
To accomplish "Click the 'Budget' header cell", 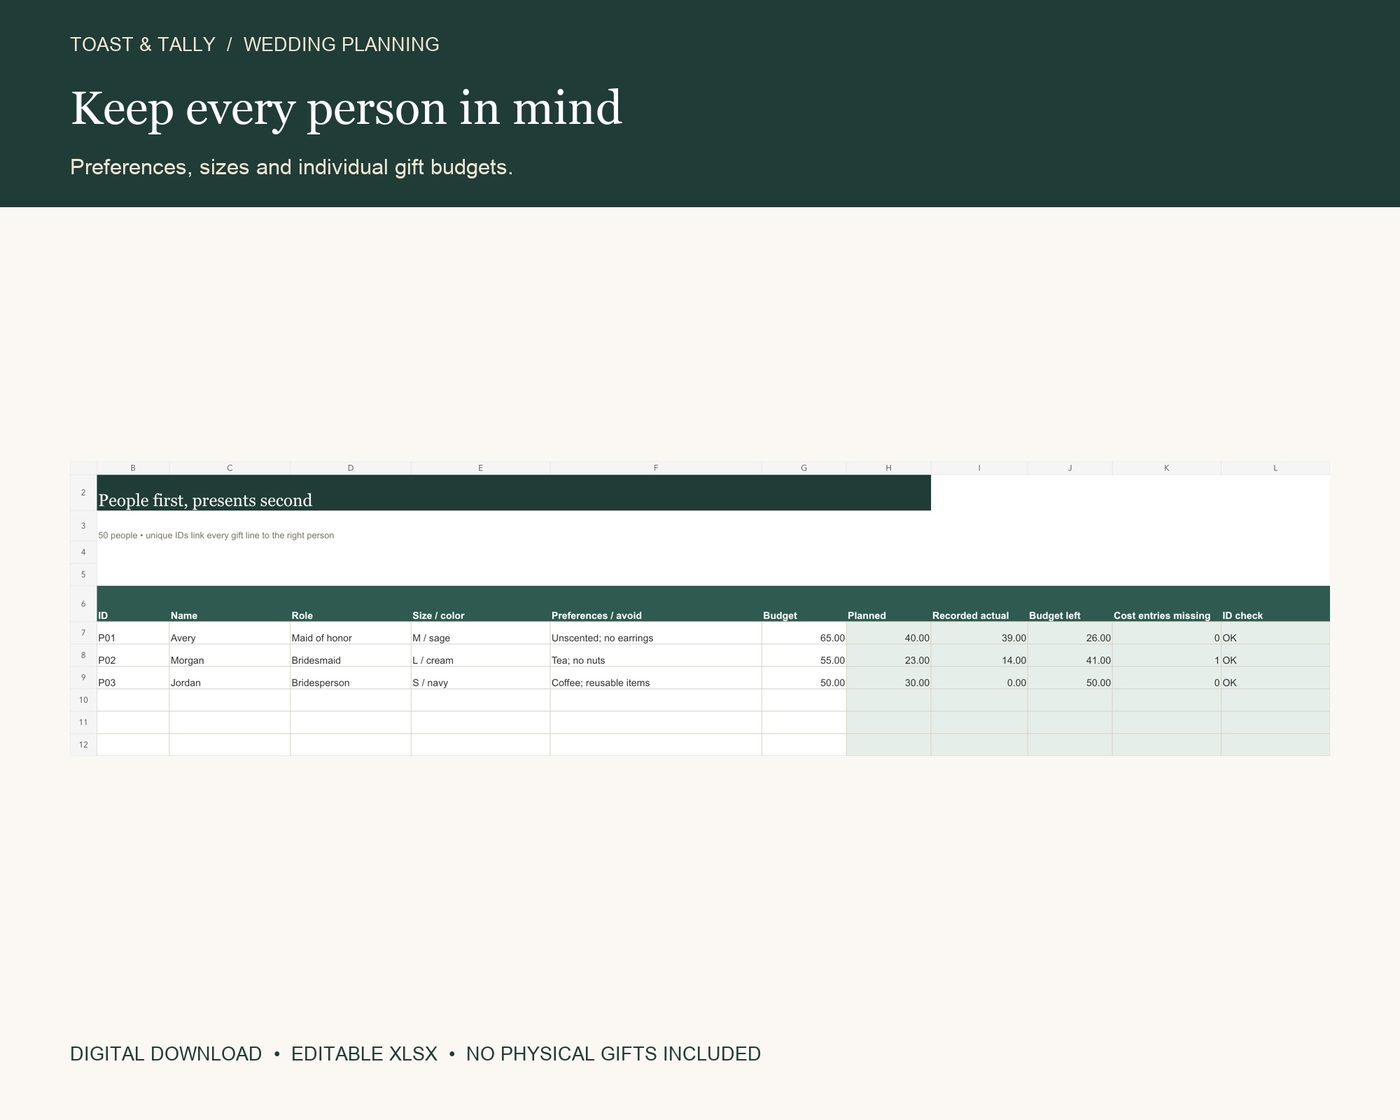I will click(804, 604).
